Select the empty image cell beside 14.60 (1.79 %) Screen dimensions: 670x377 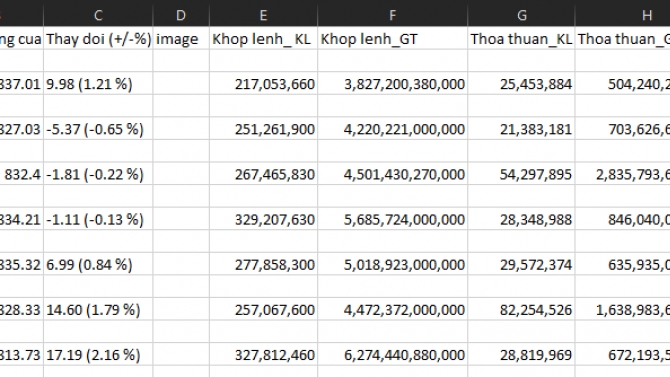click(x=181, y=309)
